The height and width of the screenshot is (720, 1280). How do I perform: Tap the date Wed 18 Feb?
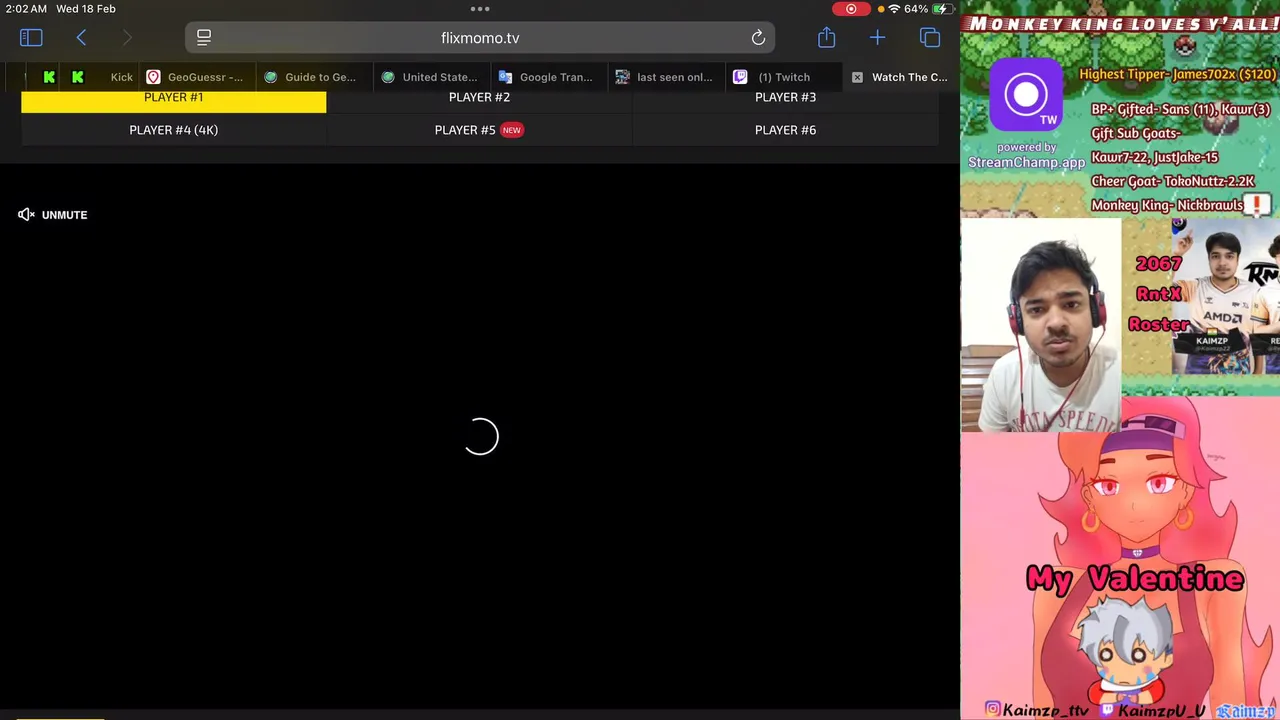(x=86, y=9)
